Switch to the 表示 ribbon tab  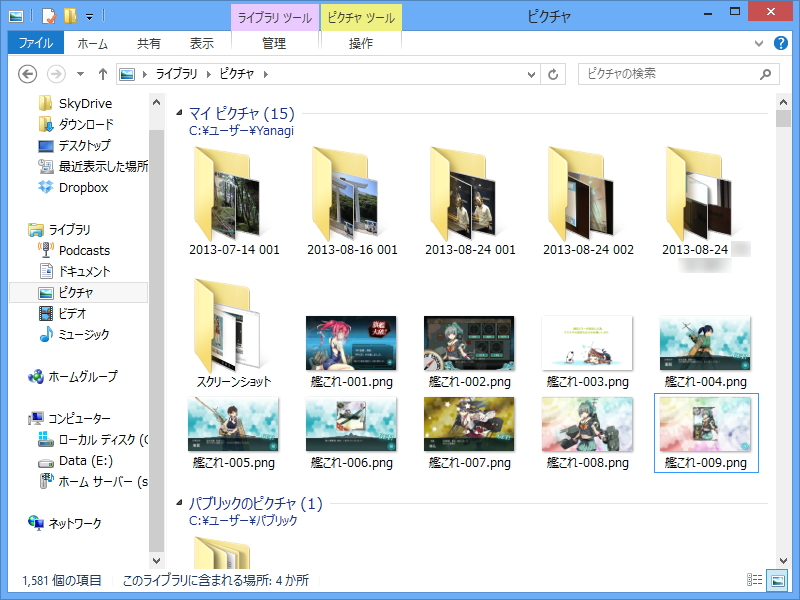(202, 43)
